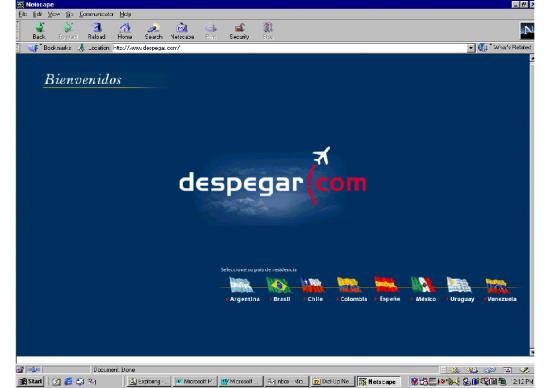Click the Print toolbar button
The height and width of the screenshot is (388, 550).
210,31
